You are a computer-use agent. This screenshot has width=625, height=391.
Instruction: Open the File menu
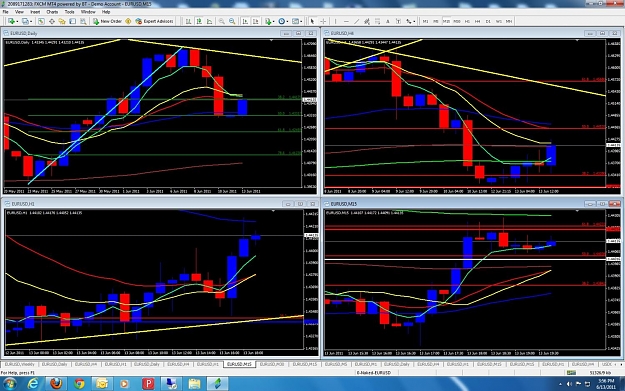point(6,12)
